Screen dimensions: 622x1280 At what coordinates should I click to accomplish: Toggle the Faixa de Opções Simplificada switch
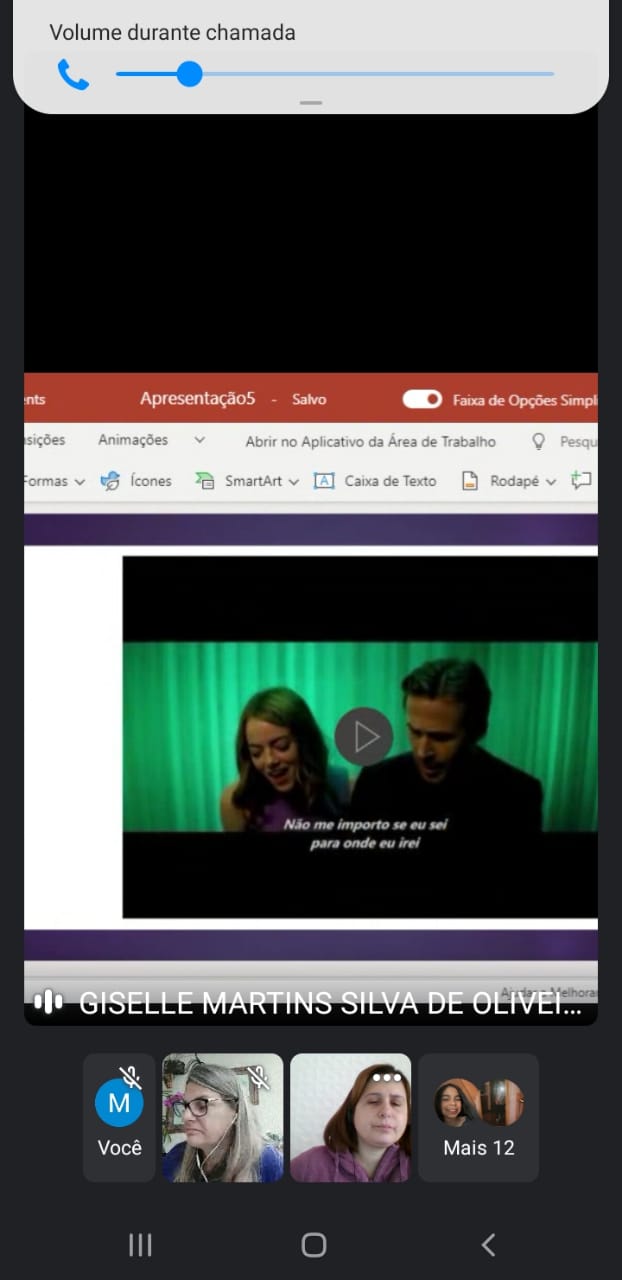pos(422,399)
